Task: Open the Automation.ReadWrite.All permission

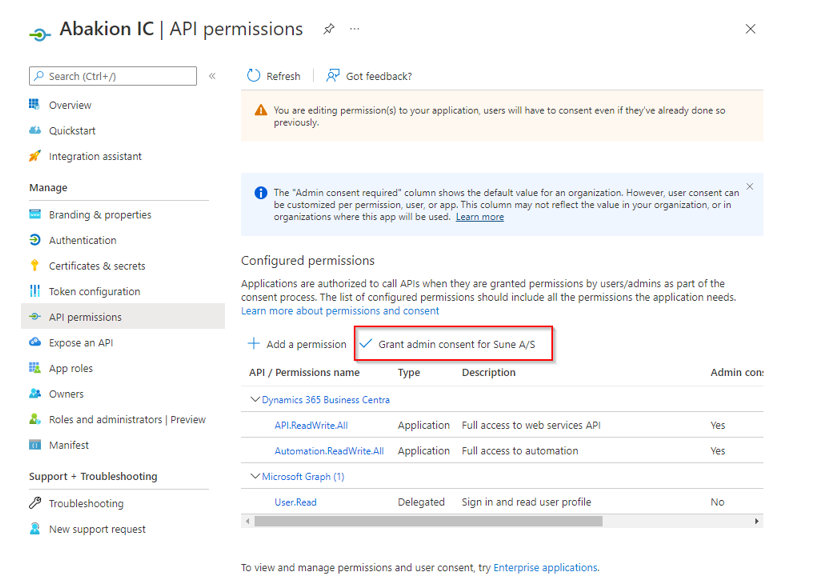Action: coord(329,451)
